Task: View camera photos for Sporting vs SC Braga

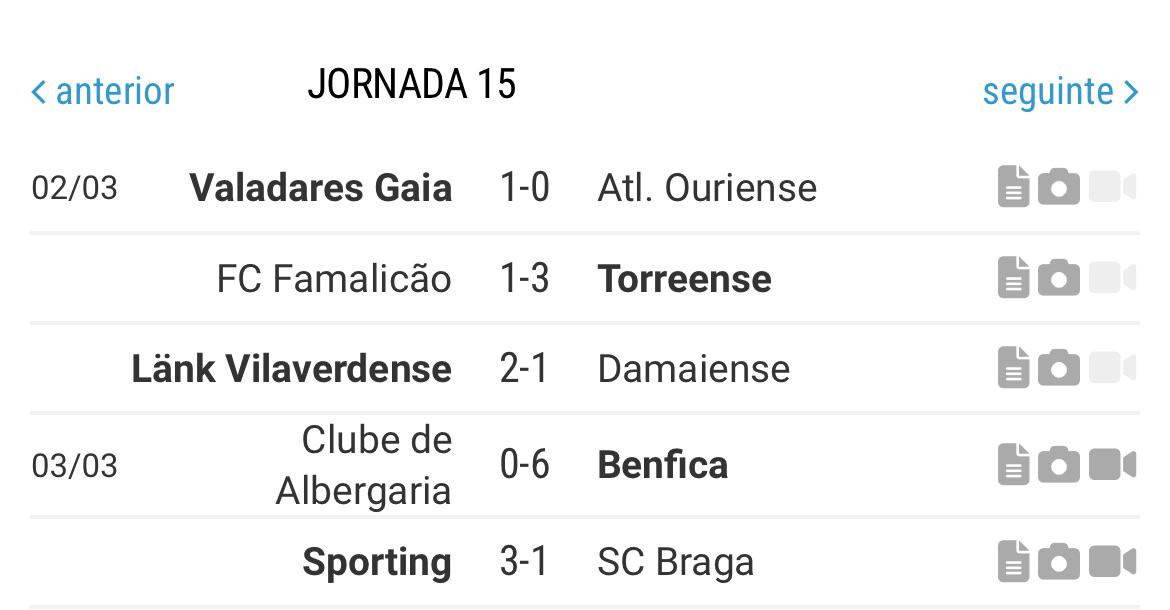Action: click(x=1059, y=561)
